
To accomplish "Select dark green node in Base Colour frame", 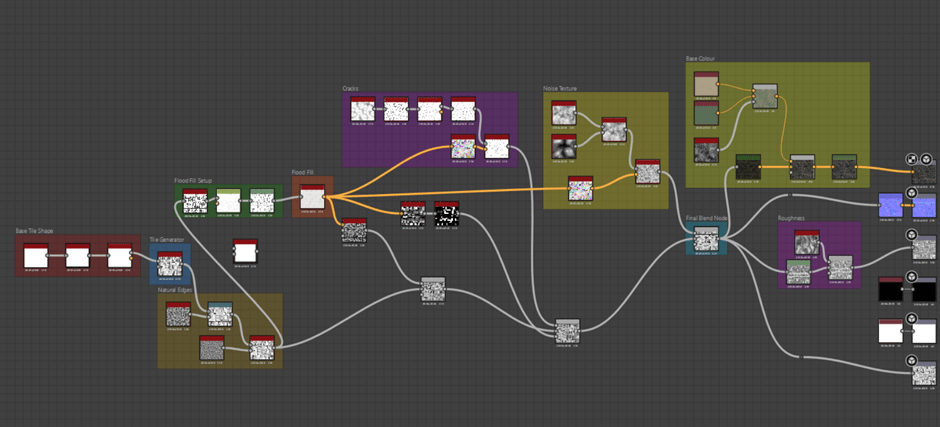I will pos(748,167).
